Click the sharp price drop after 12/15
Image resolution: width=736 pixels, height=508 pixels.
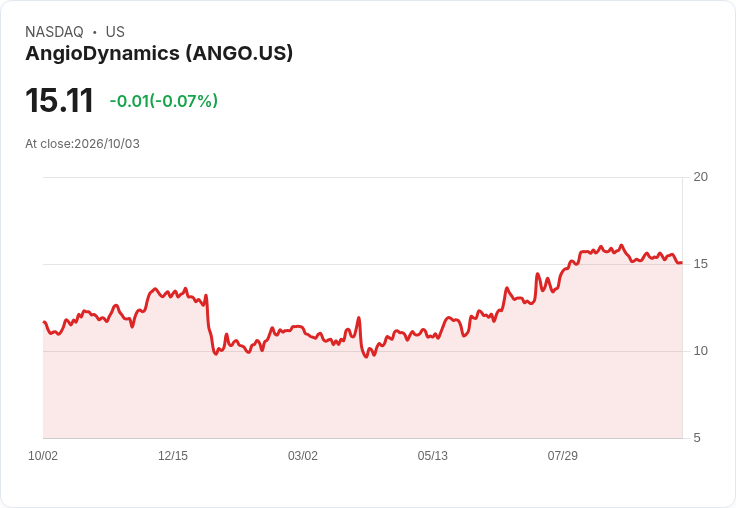pyautogui.click(x=208, y=324)
